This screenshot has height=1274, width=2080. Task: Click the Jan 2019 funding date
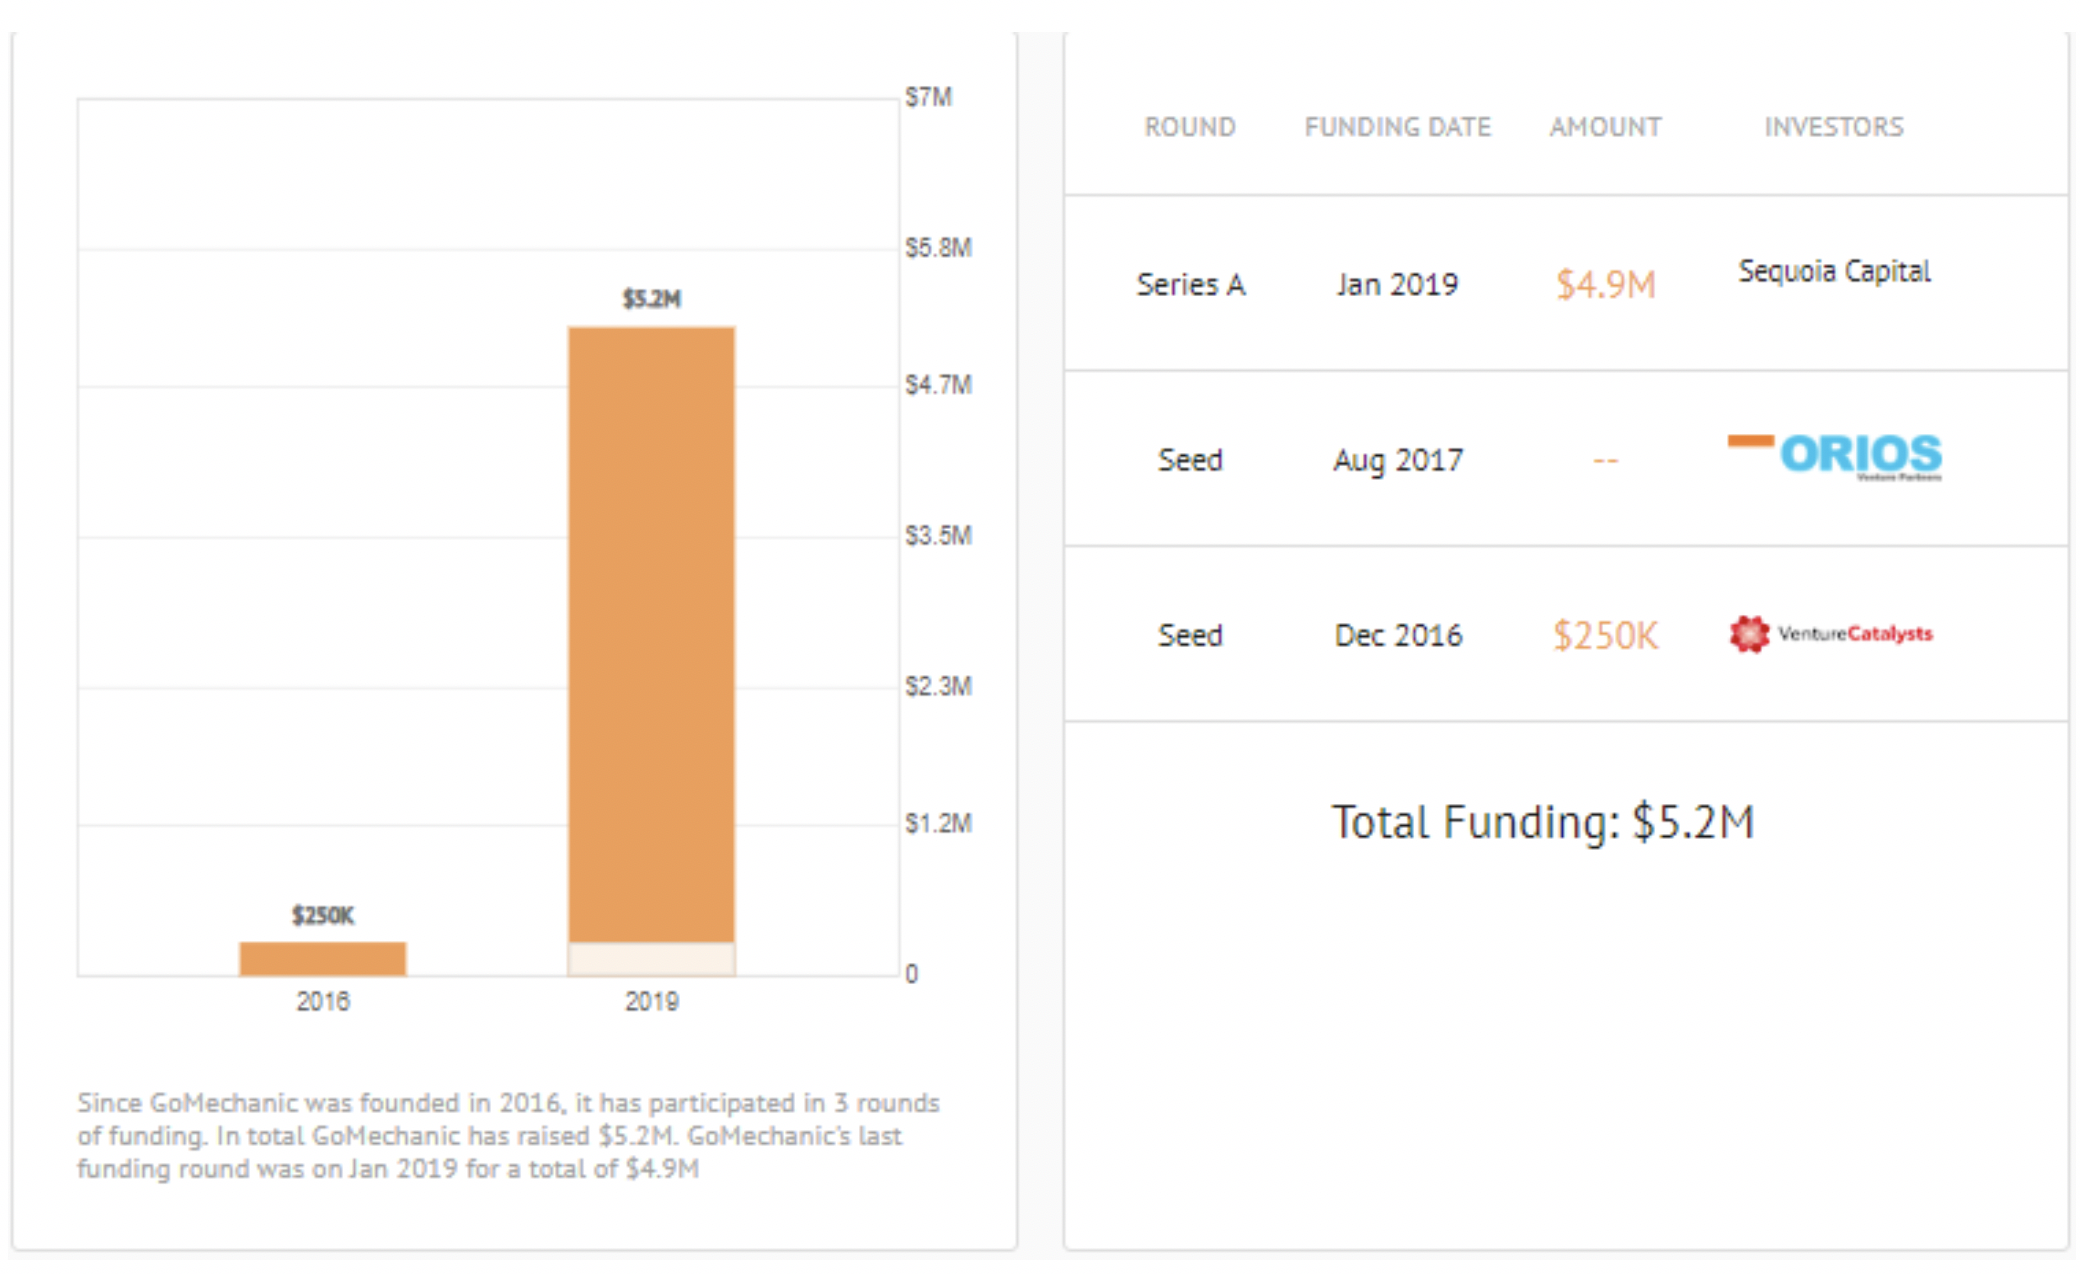[x=1397, y=285]
